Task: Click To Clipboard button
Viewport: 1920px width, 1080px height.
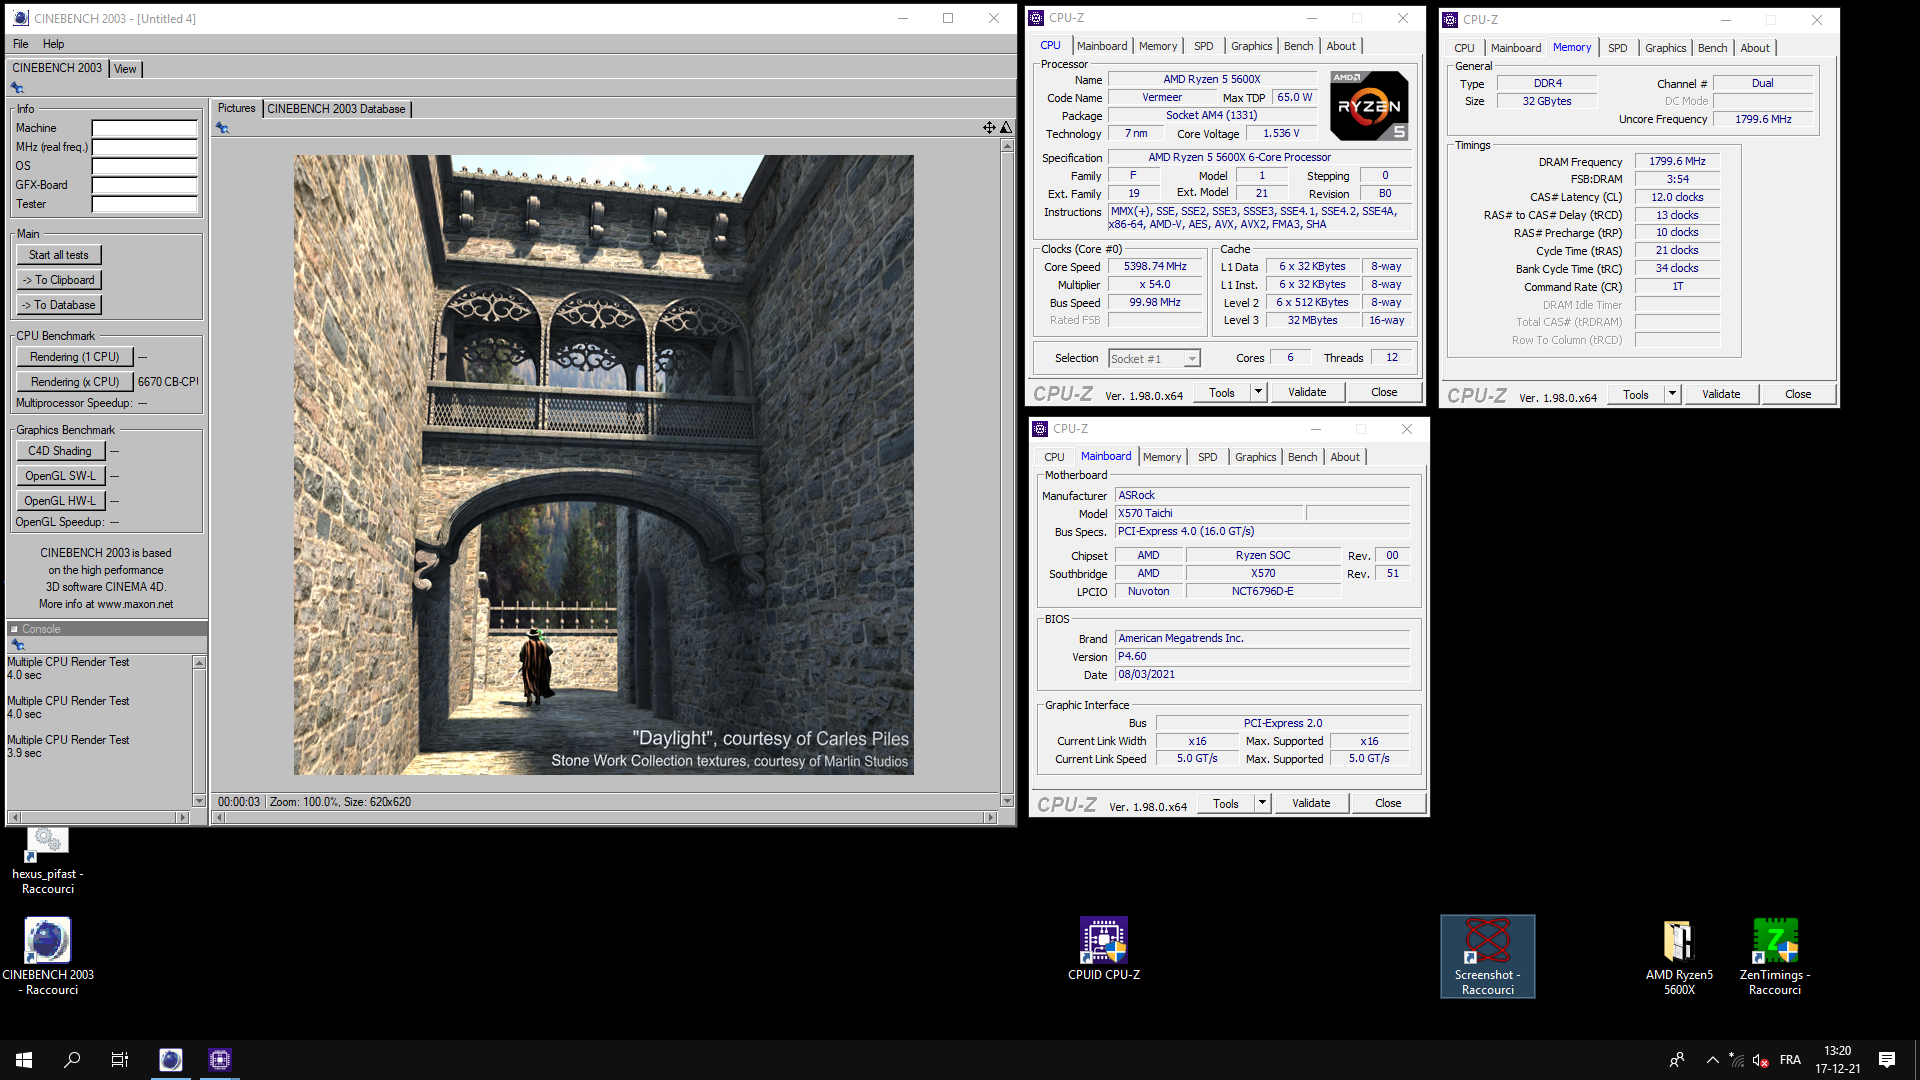Action: [x=58, y=280]
